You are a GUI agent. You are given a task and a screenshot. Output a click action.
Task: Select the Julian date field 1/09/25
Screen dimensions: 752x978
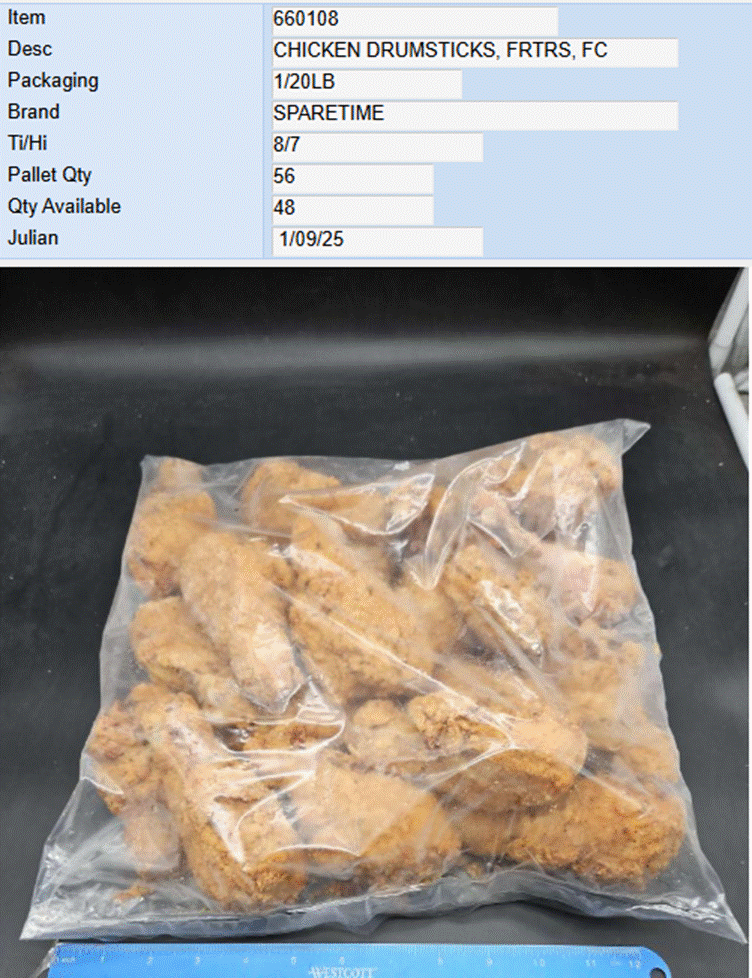click(x=377, y=240)
